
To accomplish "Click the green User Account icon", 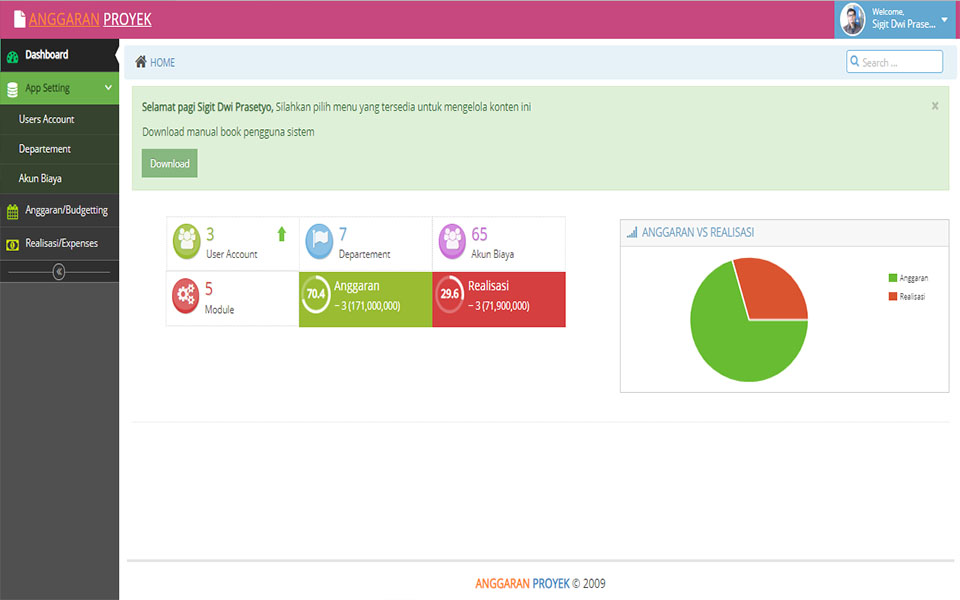I will pyautogui.click(x=186, y=241).
